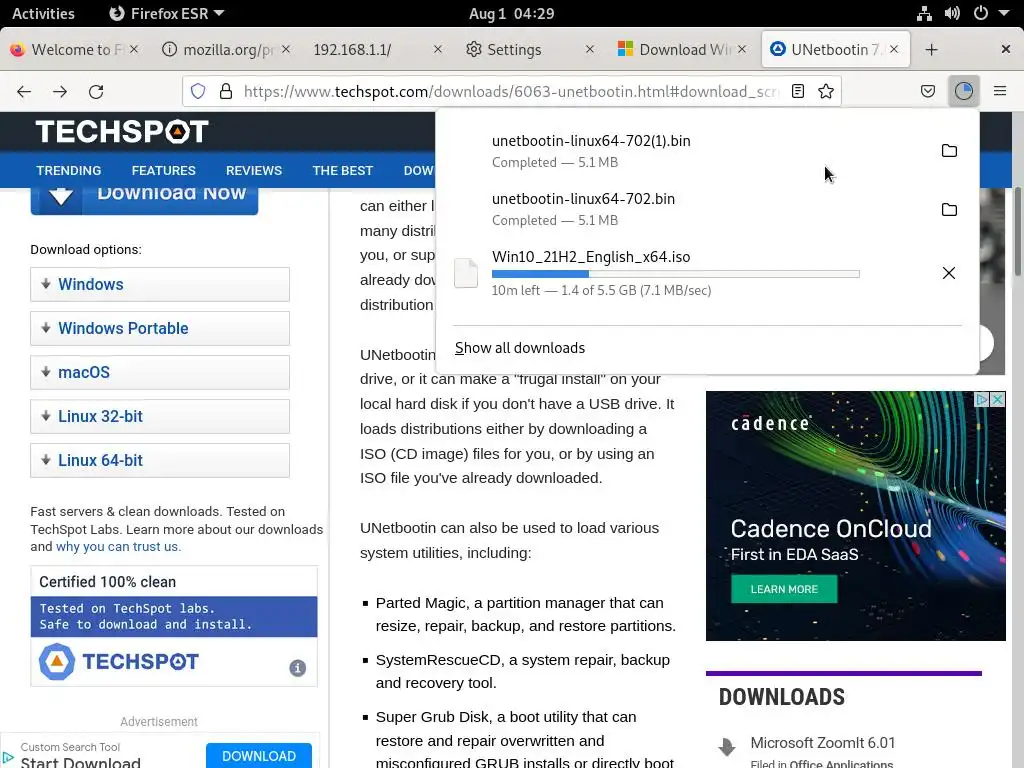Bookmark this page with the star icon
Screen dimensions: 1024x768
(x=826, y=91)
